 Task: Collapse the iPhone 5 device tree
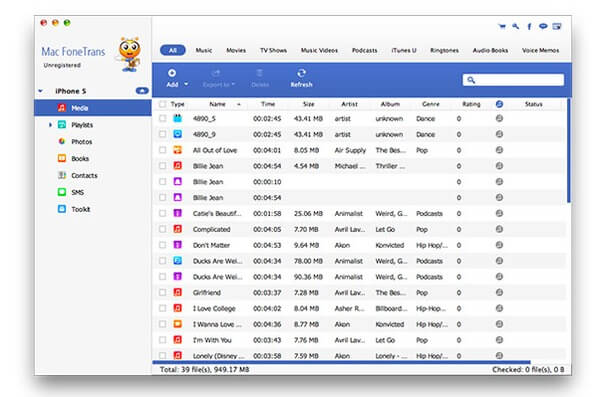tap(41, 91)
